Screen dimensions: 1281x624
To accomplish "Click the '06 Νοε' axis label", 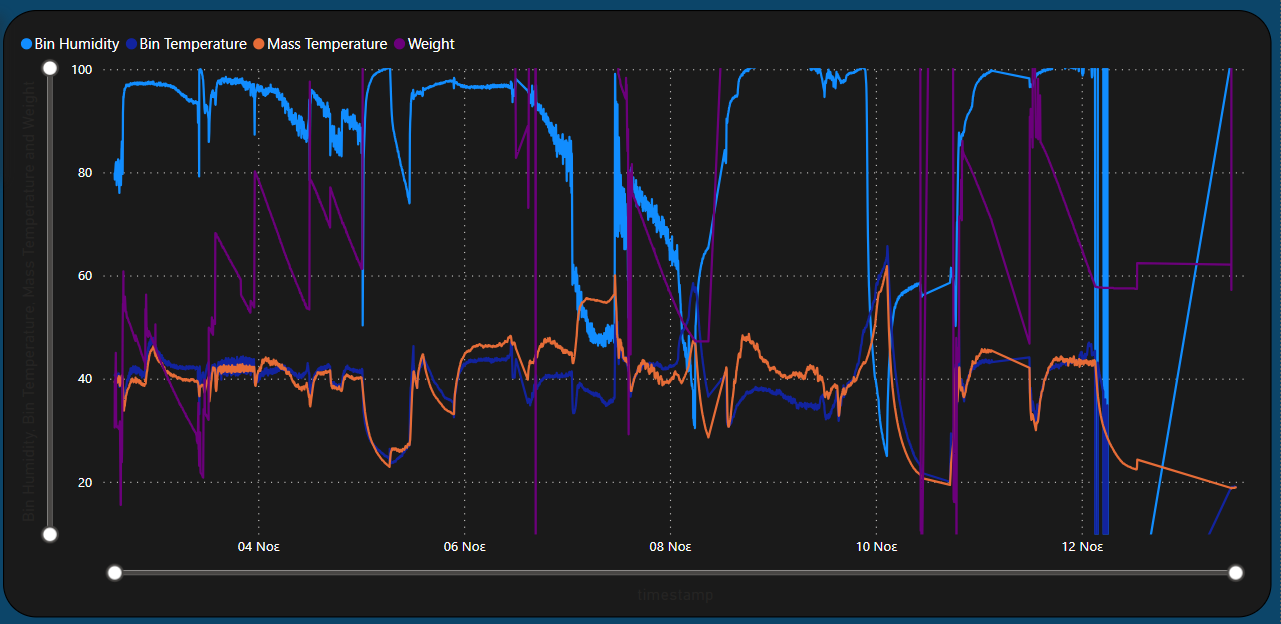I will (x=464, y=546).
